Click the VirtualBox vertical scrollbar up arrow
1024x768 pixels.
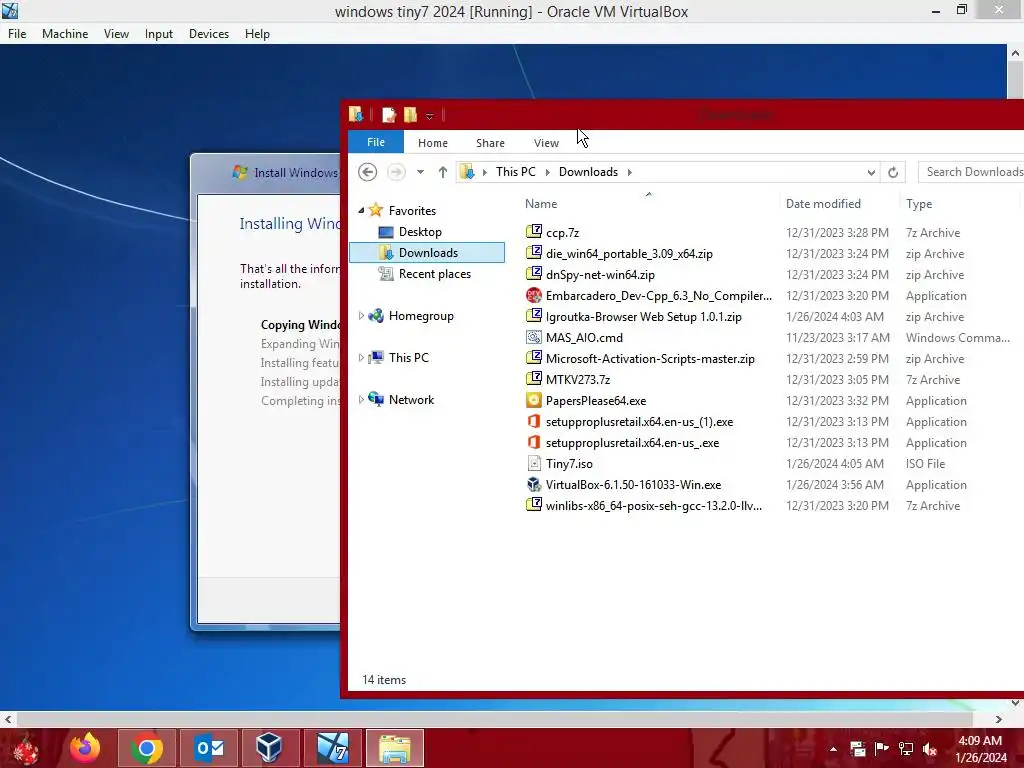(1015, 53)
